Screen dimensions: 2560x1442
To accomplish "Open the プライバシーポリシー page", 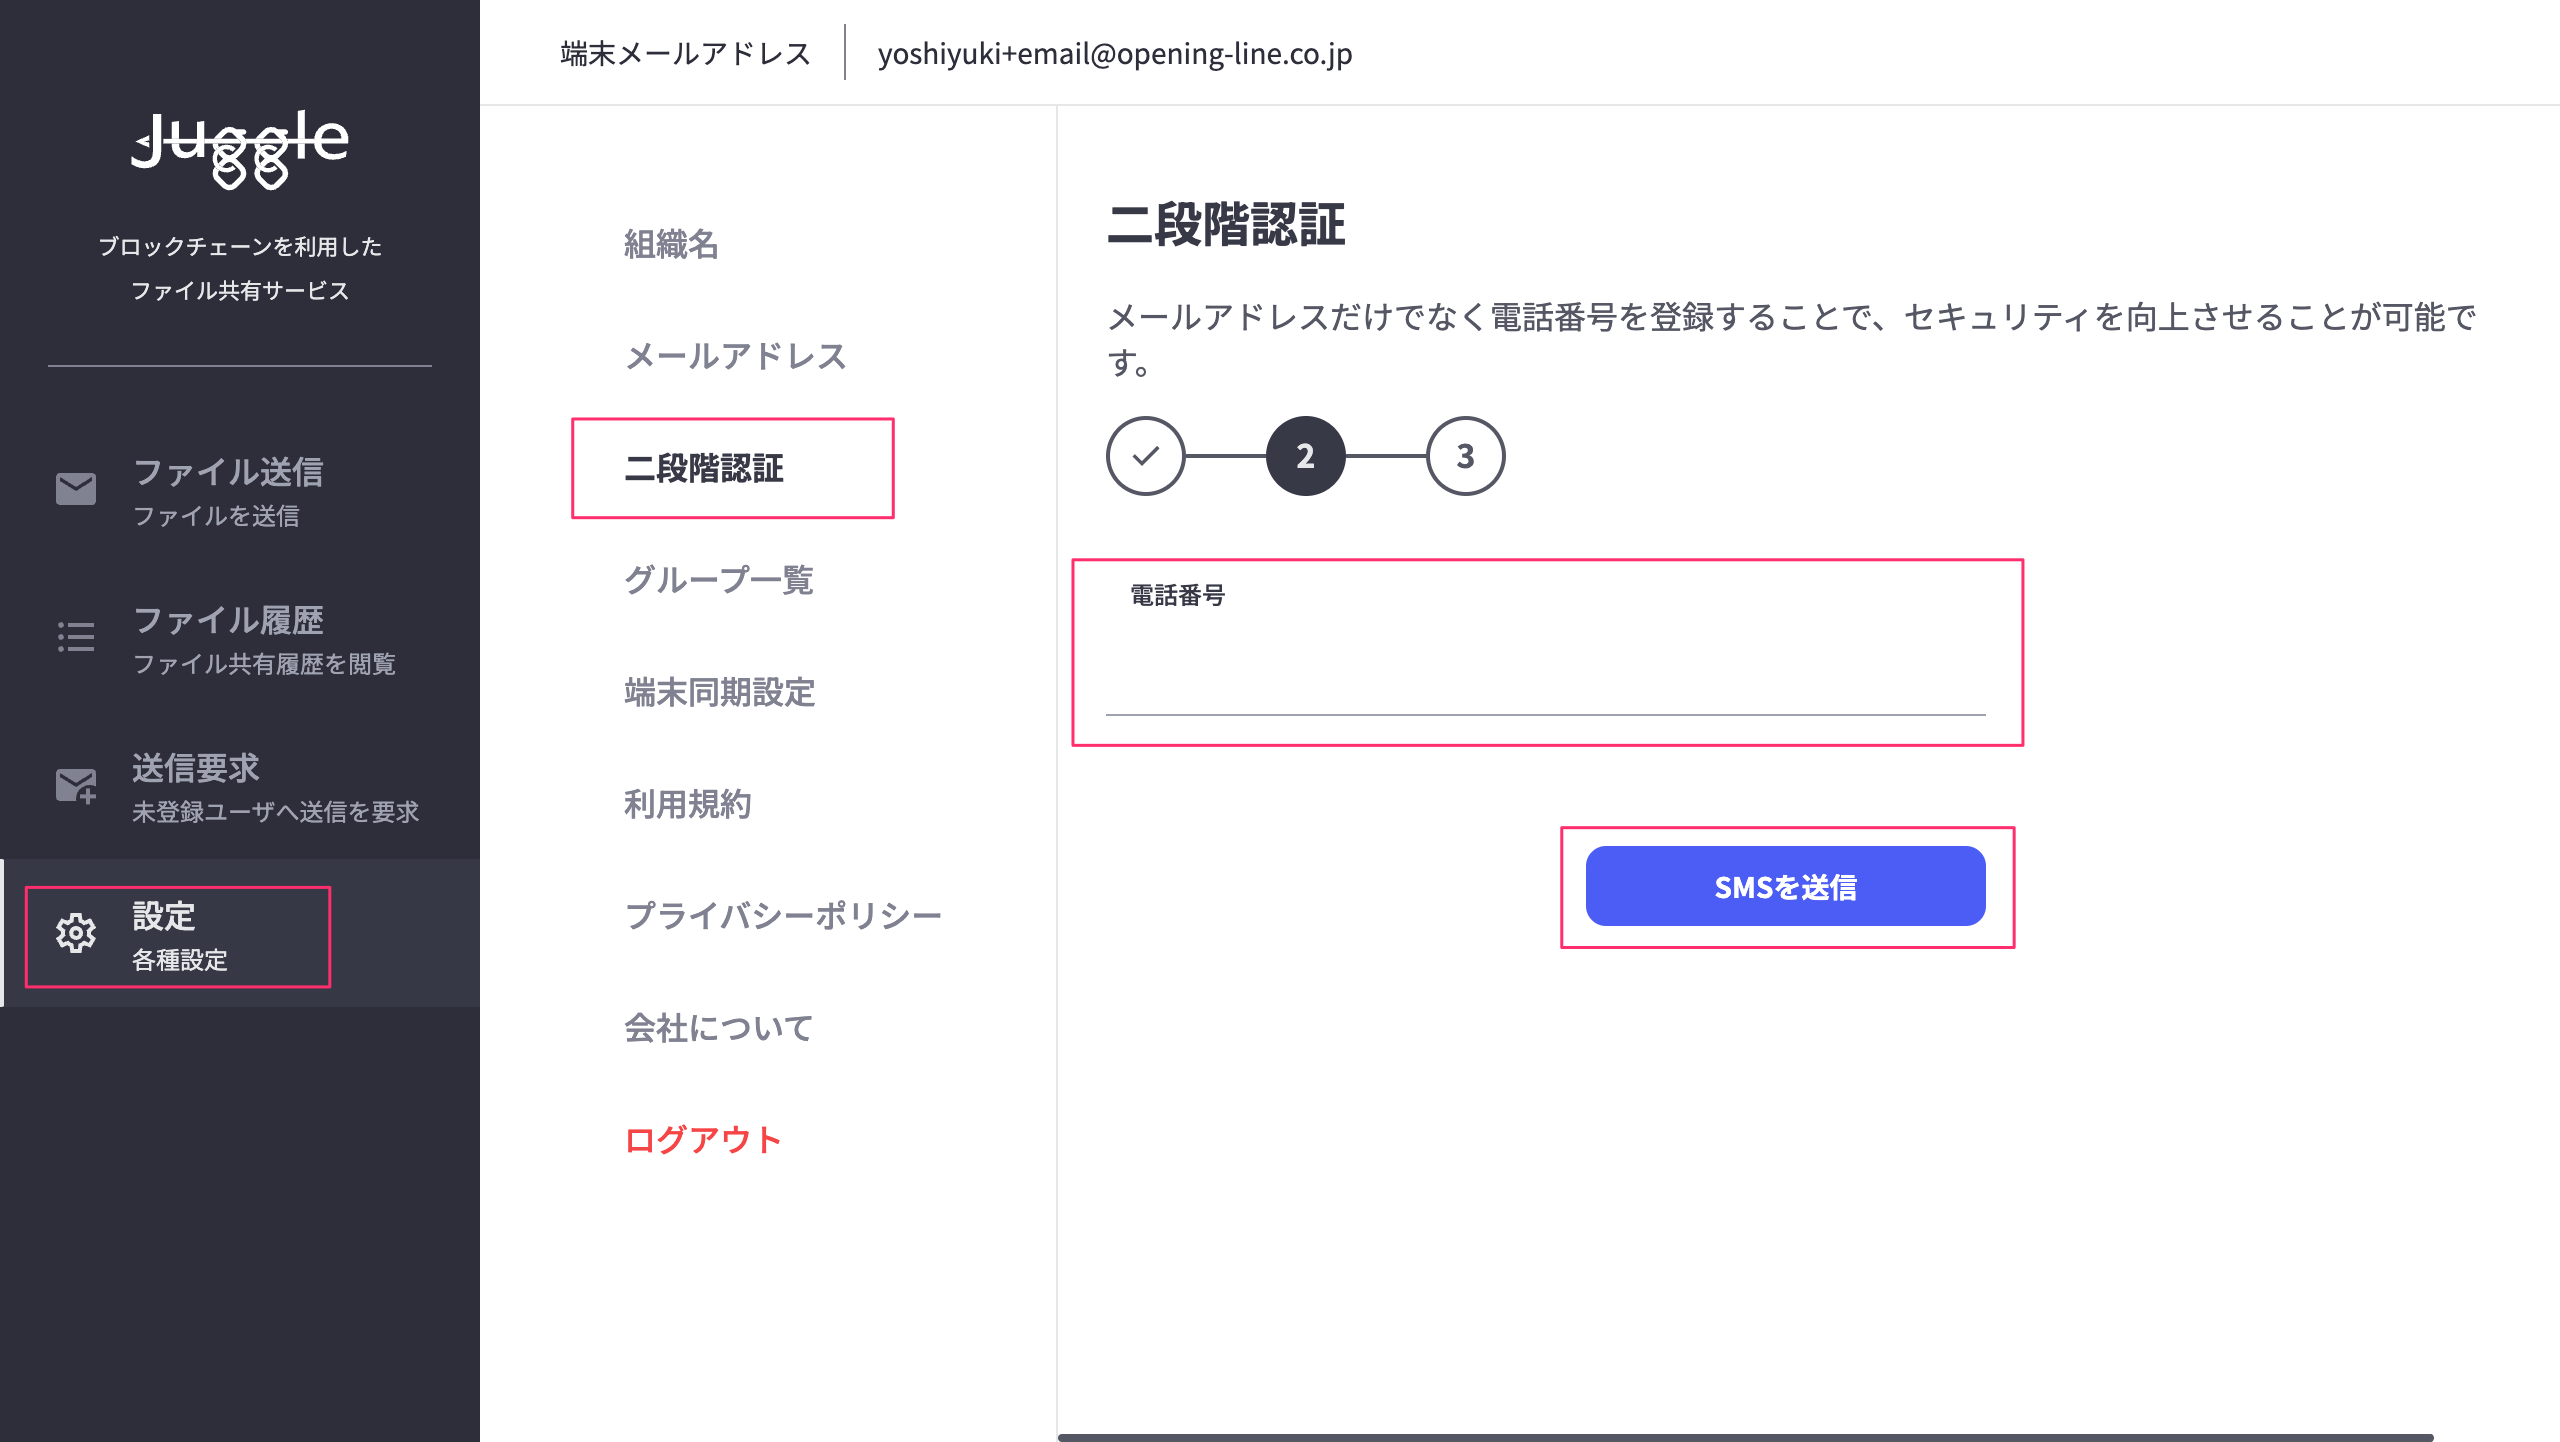I will (x=783, y=916).
